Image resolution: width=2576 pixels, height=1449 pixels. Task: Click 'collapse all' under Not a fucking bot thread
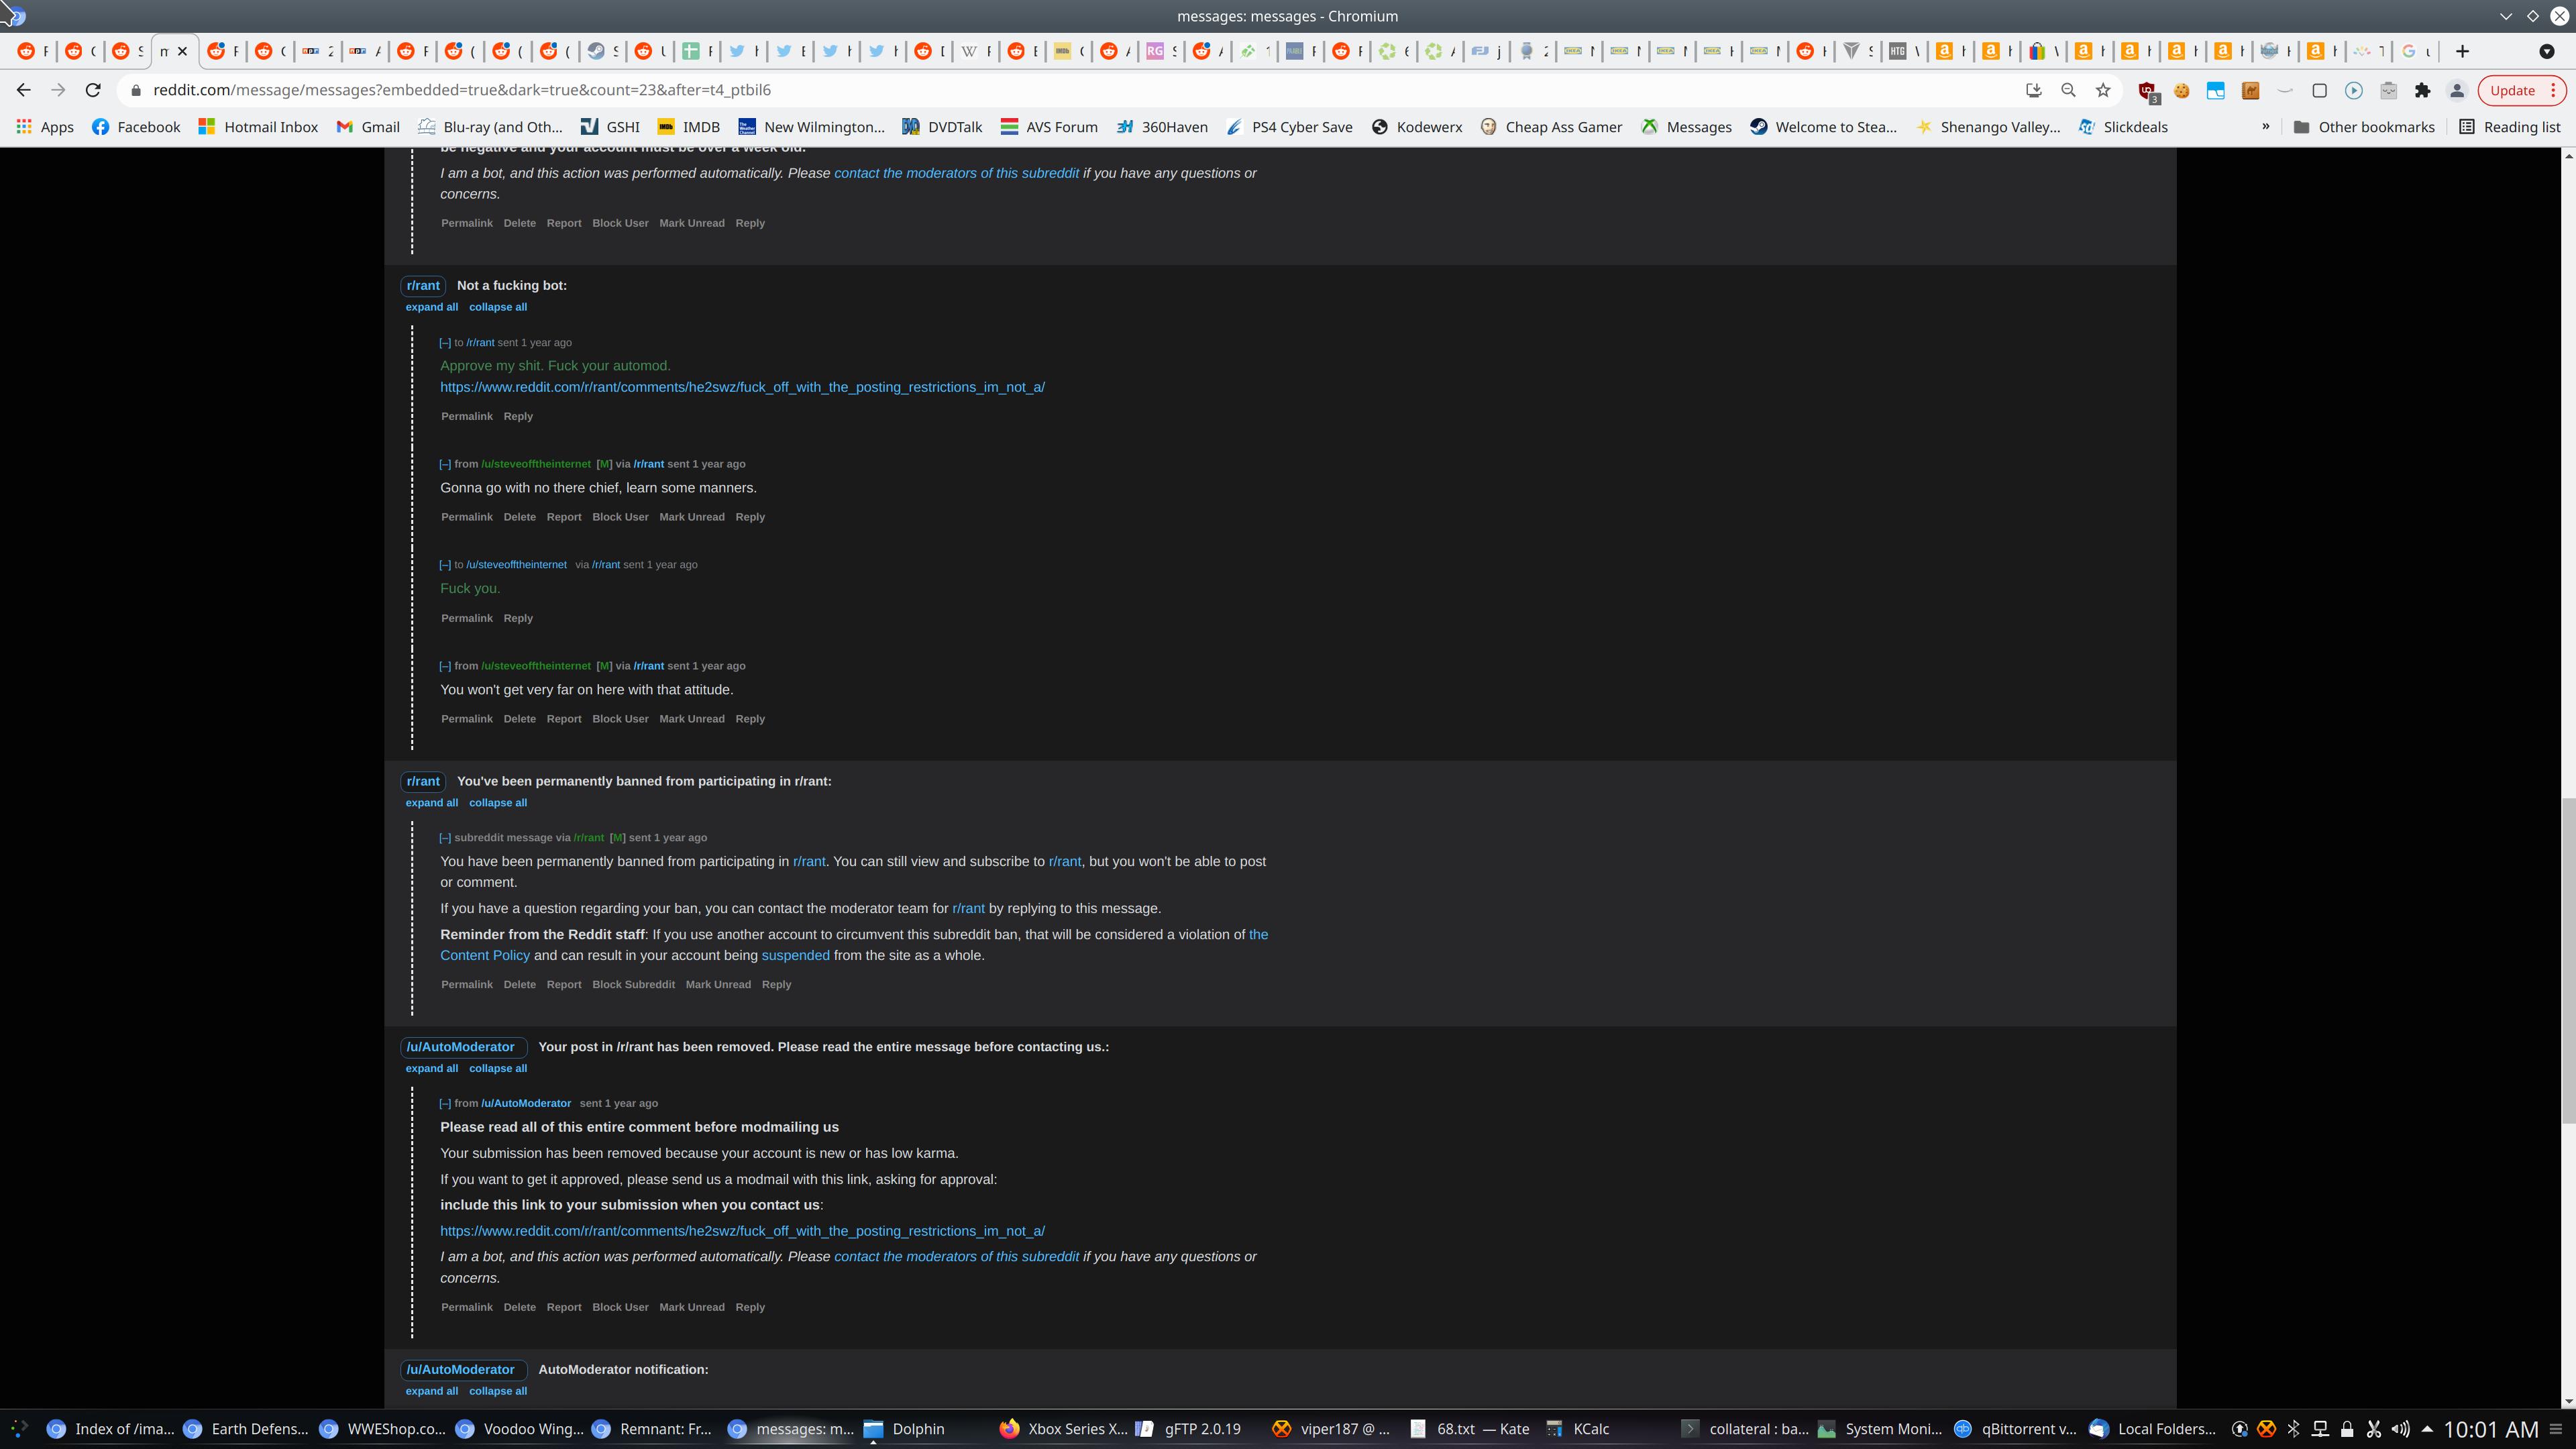(x=498, y=307)
